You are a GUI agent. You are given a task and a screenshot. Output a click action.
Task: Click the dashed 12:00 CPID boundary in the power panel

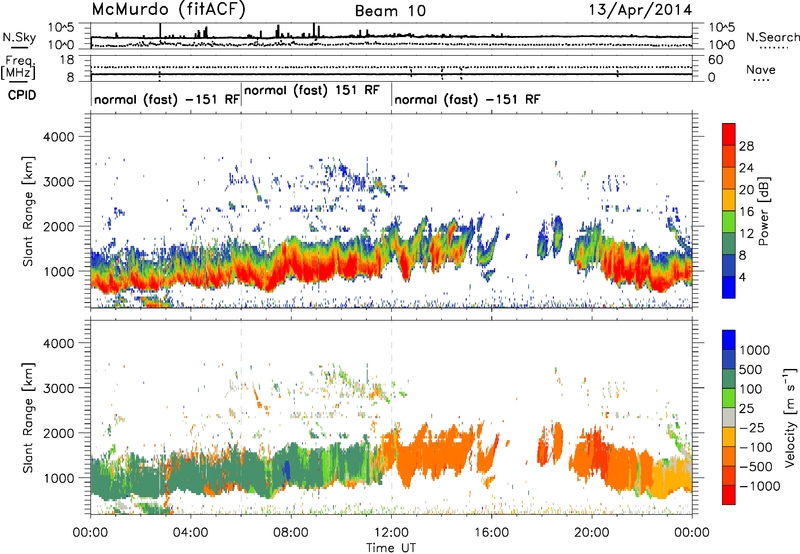point(392,211)
